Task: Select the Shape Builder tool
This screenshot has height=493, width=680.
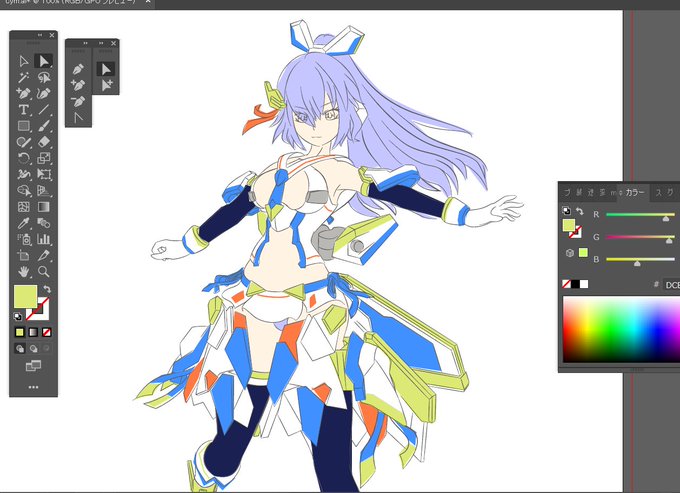Action: click(x=23, y=190)
